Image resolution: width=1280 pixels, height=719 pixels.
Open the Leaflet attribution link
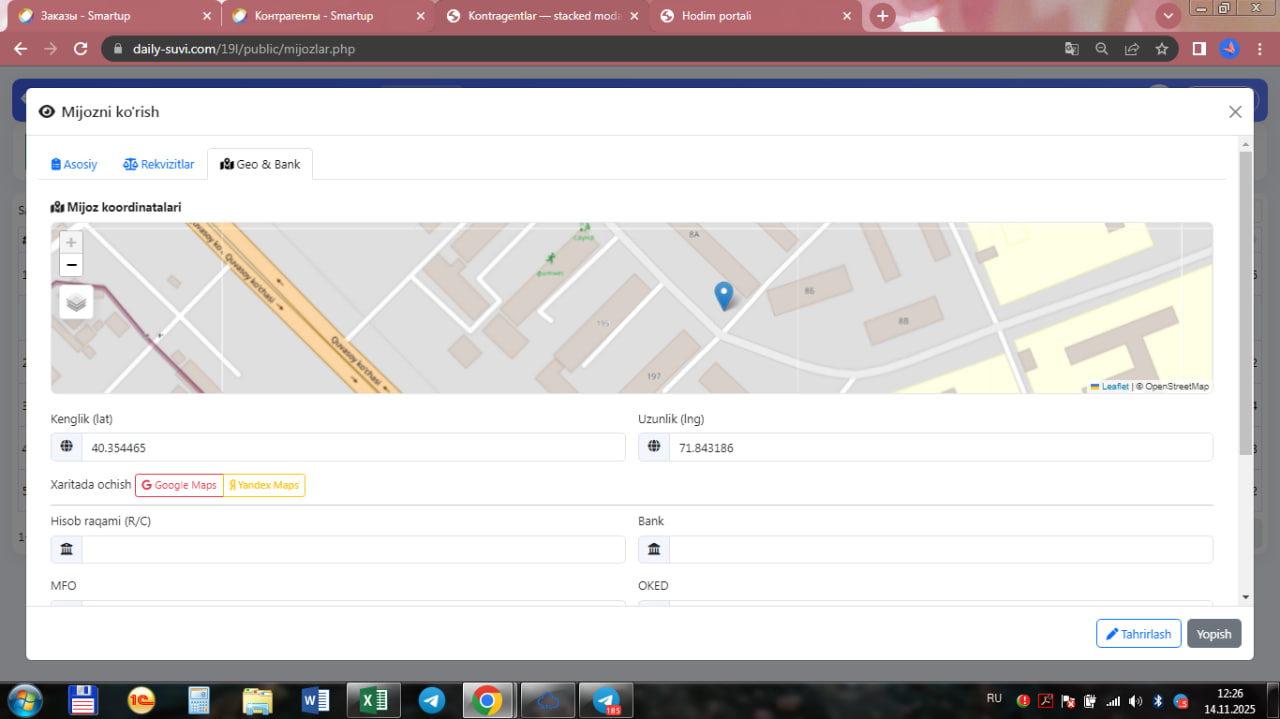pyautogui.click(x=1114, y=386)
